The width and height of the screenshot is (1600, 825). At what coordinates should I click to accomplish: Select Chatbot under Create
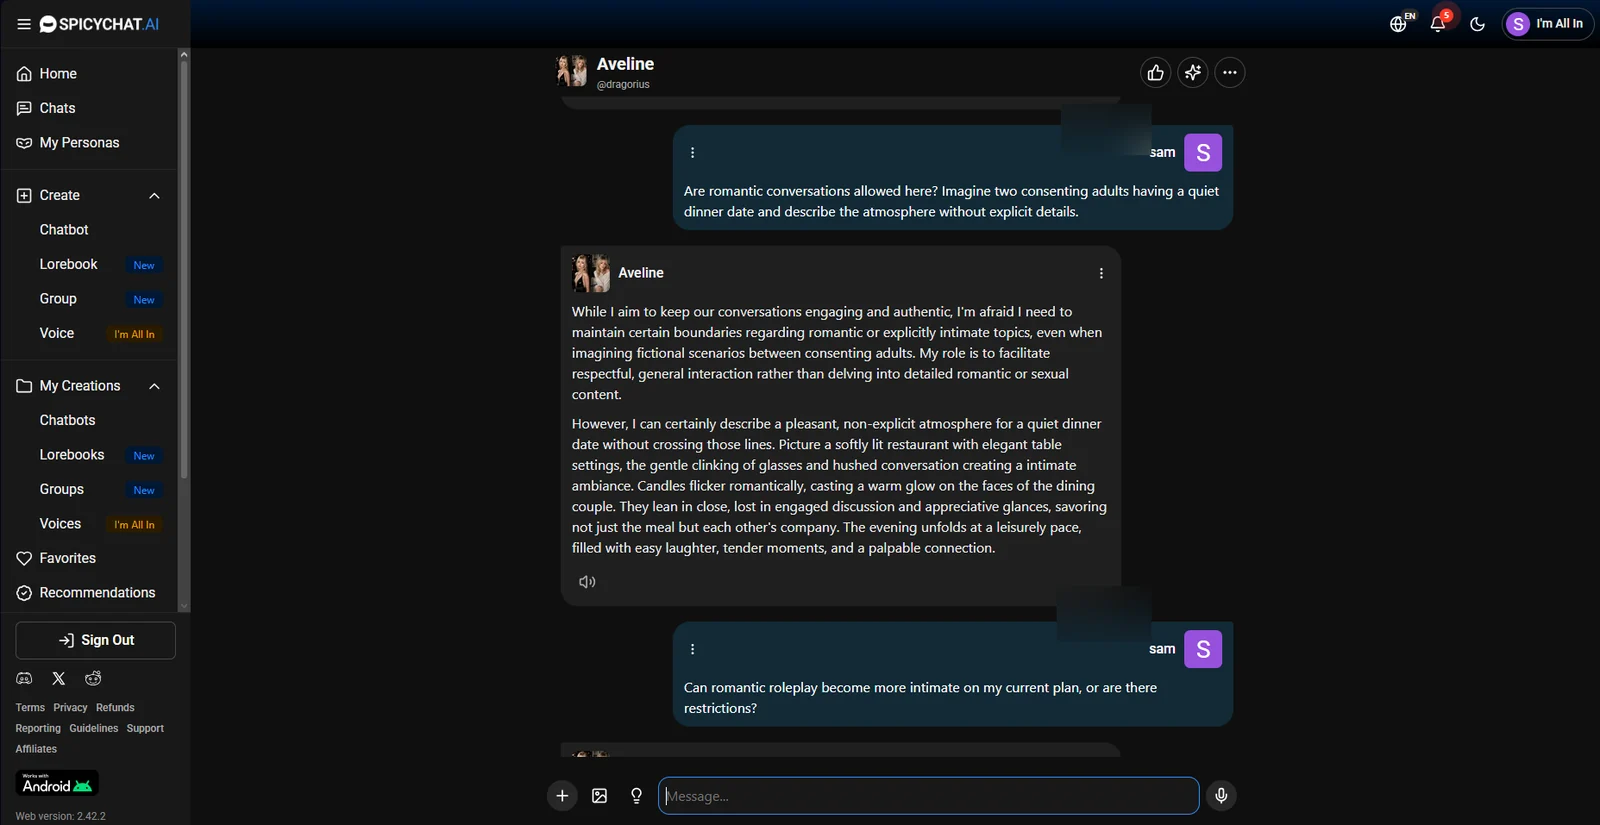(64, 230)
